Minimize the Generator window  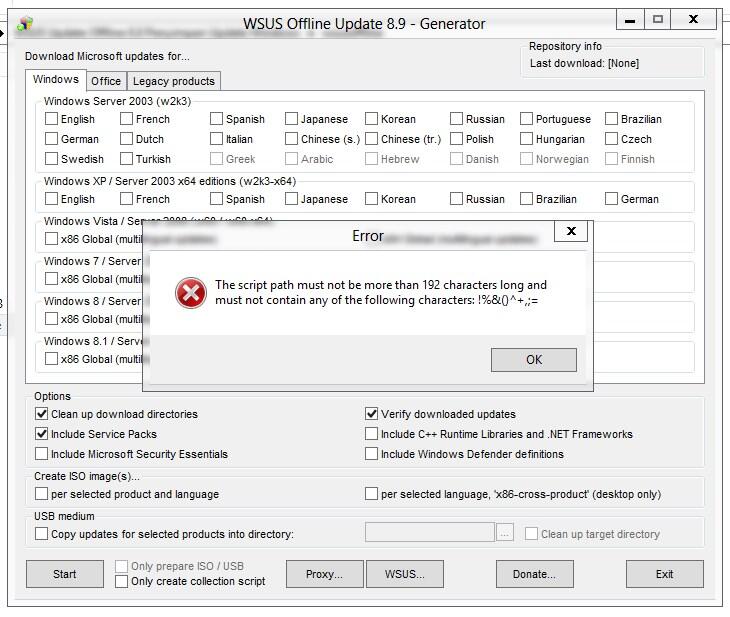click(x=630, y=20)
